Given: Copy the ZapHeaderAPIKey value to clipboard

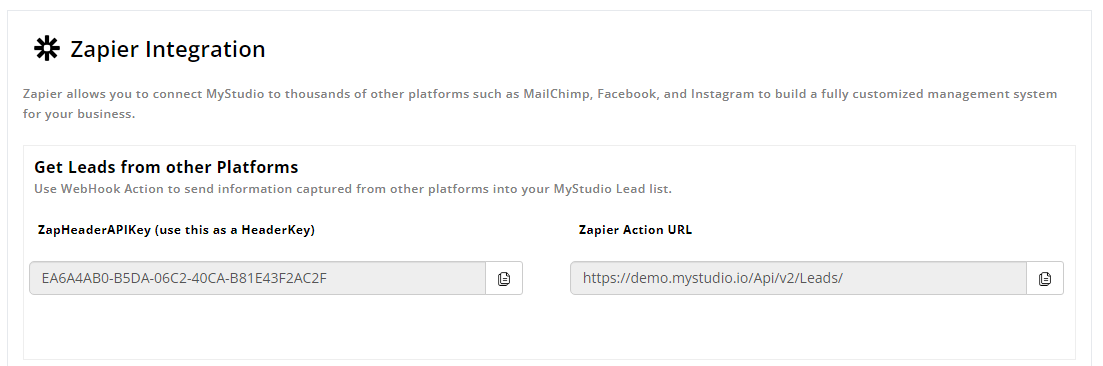Looking at the screenshot, I should coord(504,279).
